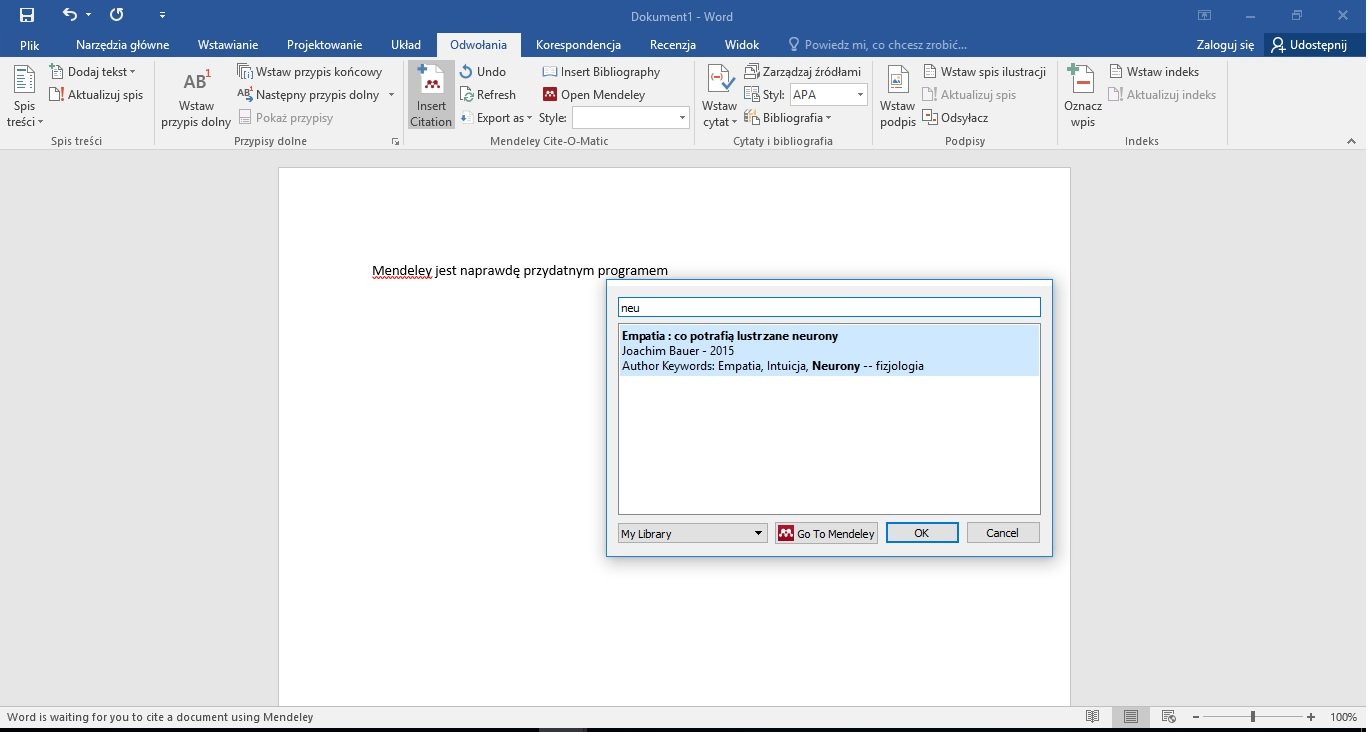The image size is (1368, 732).
Task: Click the Mendeley Refresh button
Action: [488, 95]
